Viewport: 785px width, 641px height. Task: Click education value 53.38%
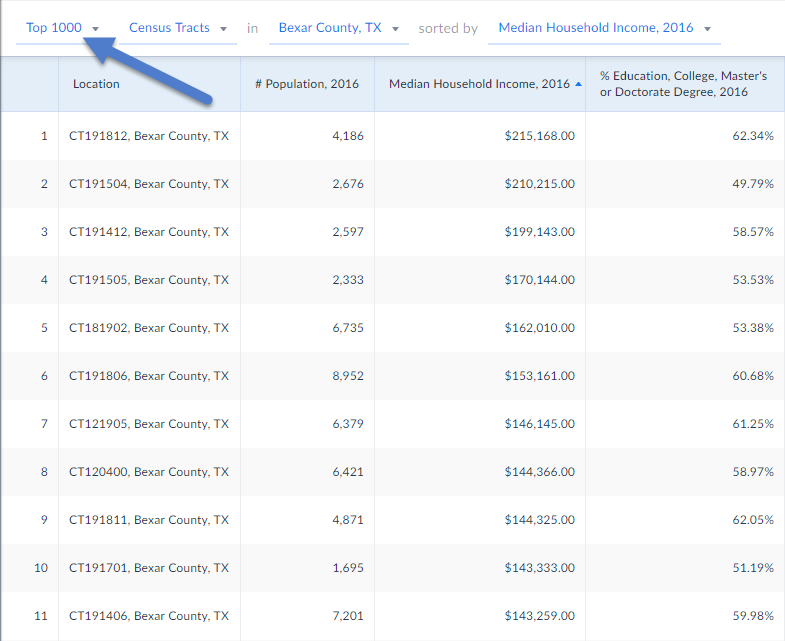tap(753, 328)
